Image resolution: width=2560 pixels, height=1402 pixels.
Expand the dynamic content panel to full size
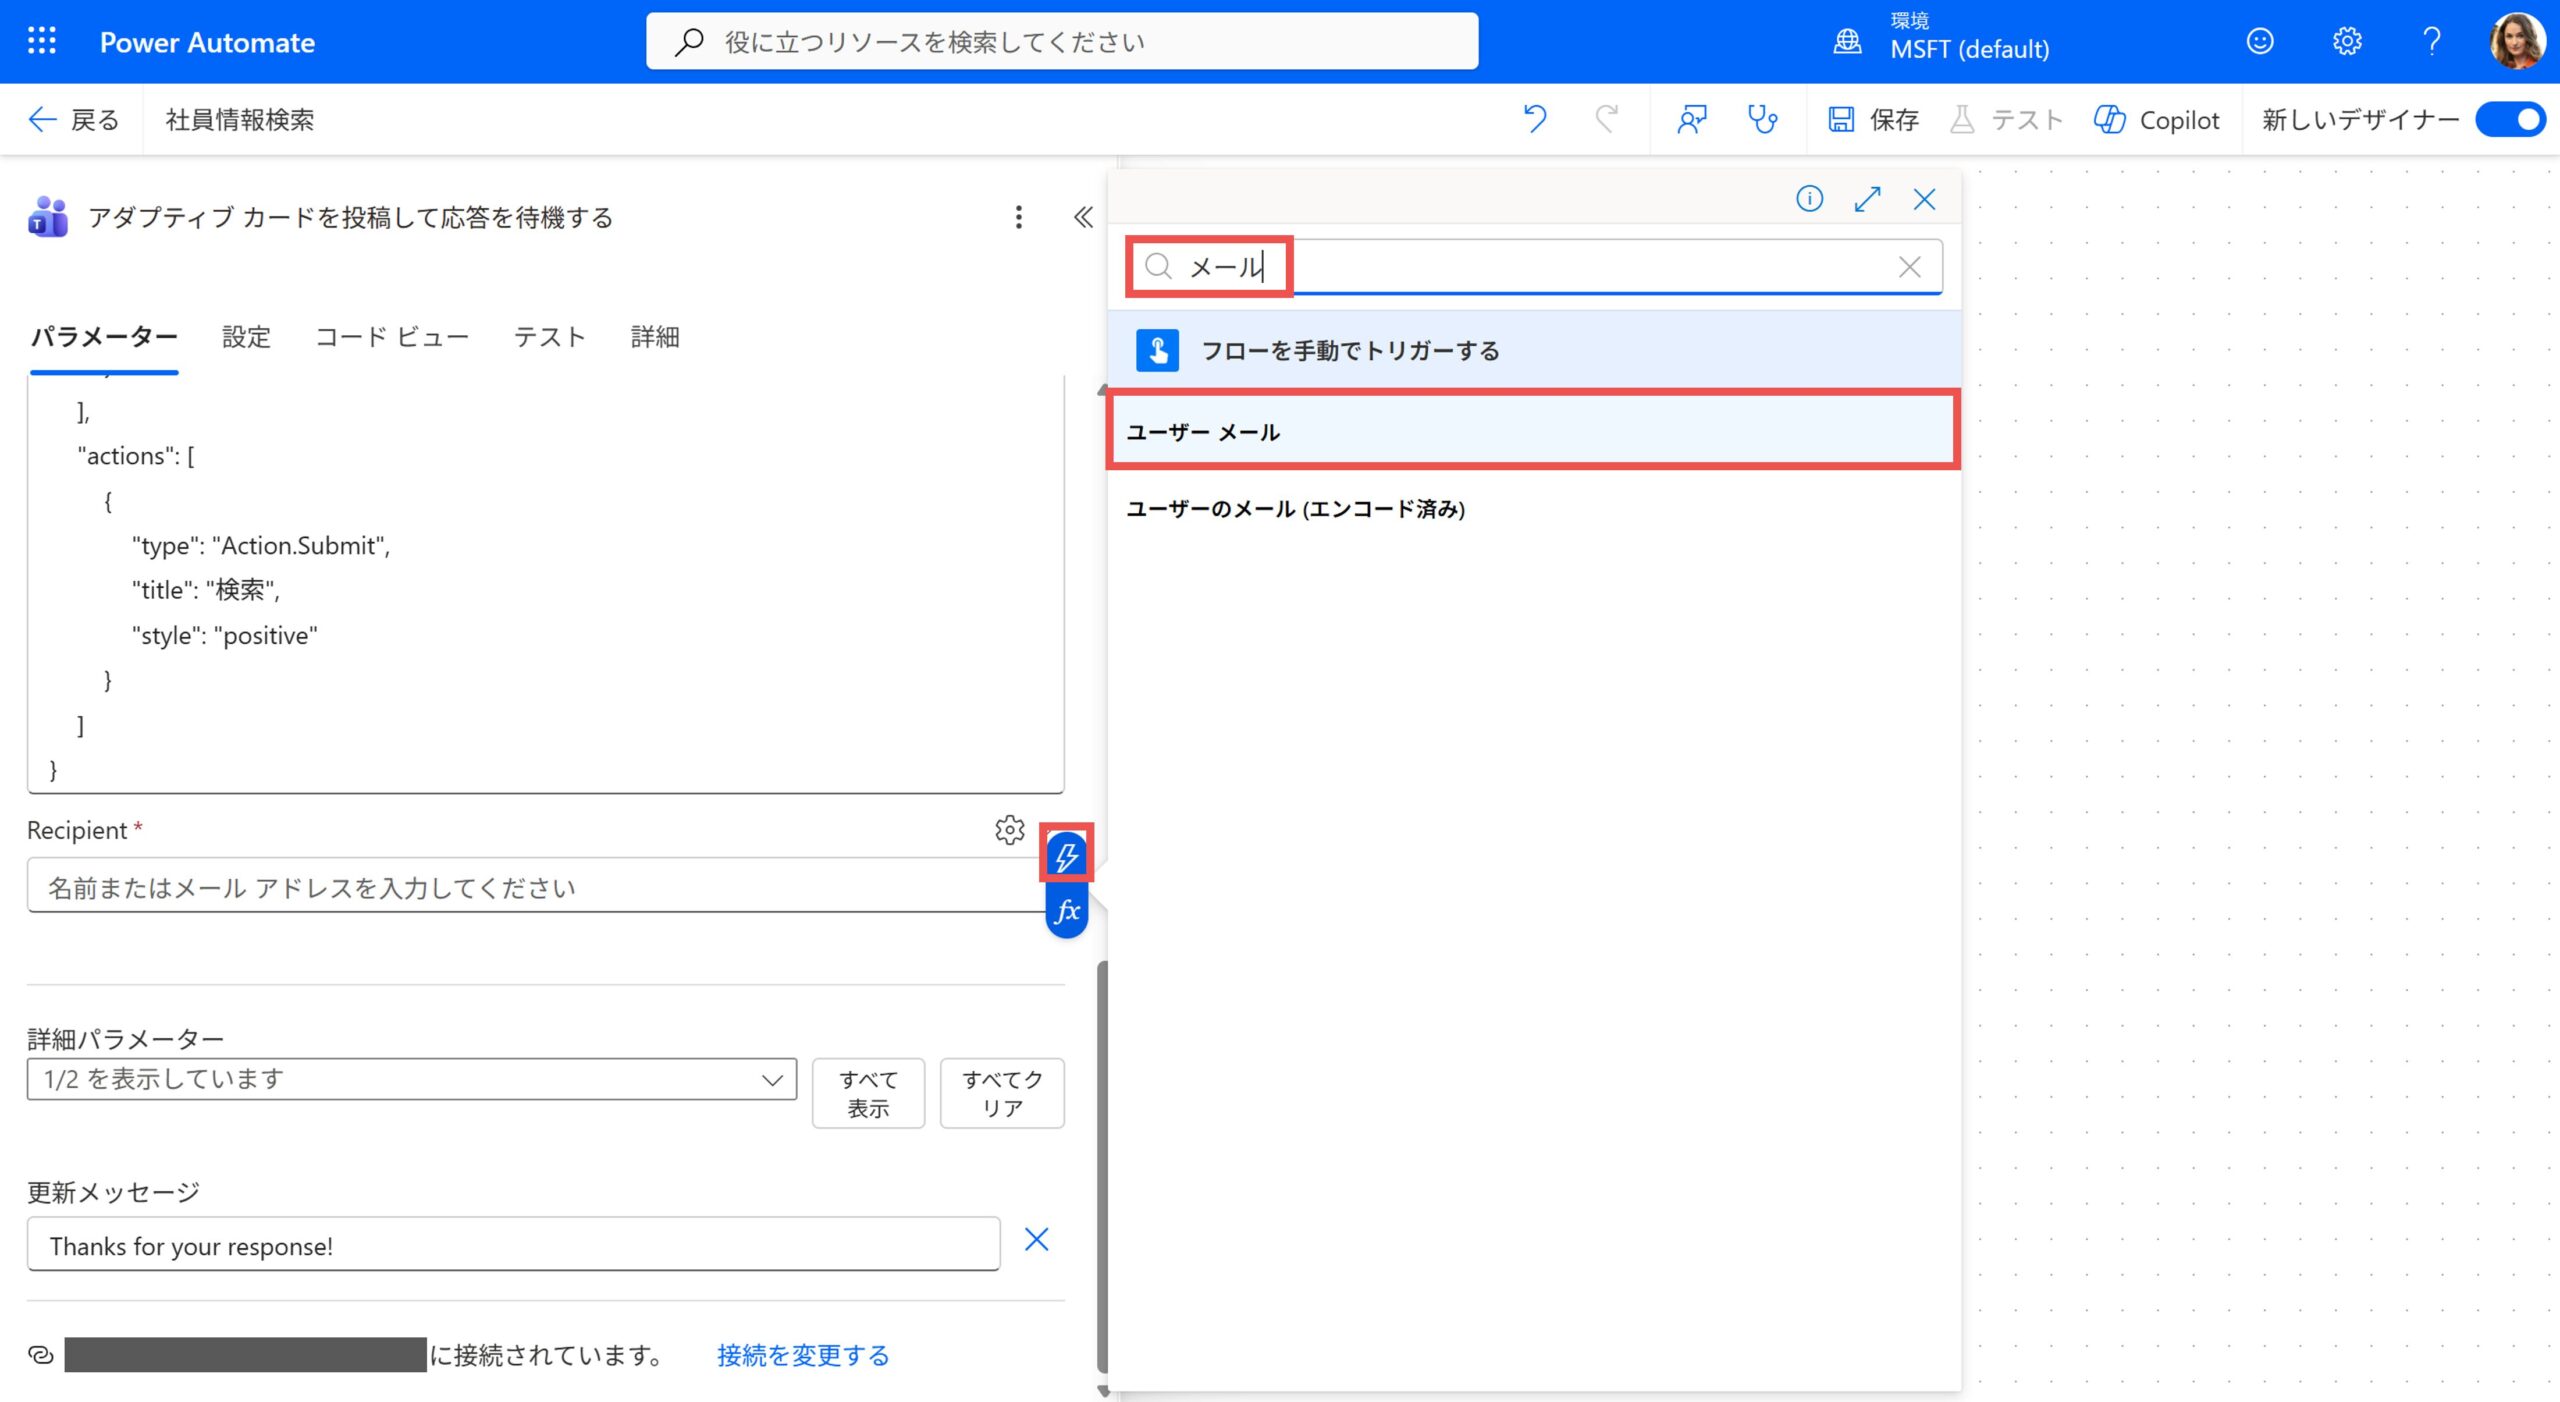[x=1867, y=199]
